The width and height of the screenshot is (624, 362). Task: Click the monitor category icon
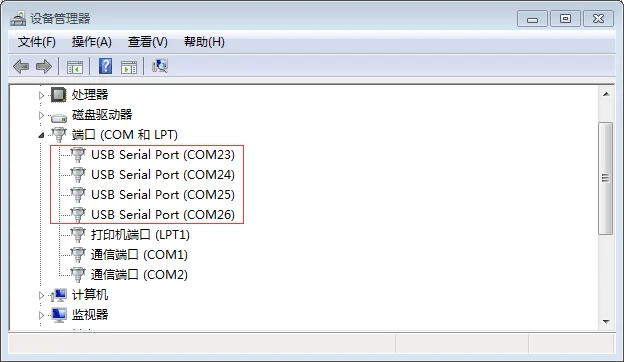tap(59, 315)
